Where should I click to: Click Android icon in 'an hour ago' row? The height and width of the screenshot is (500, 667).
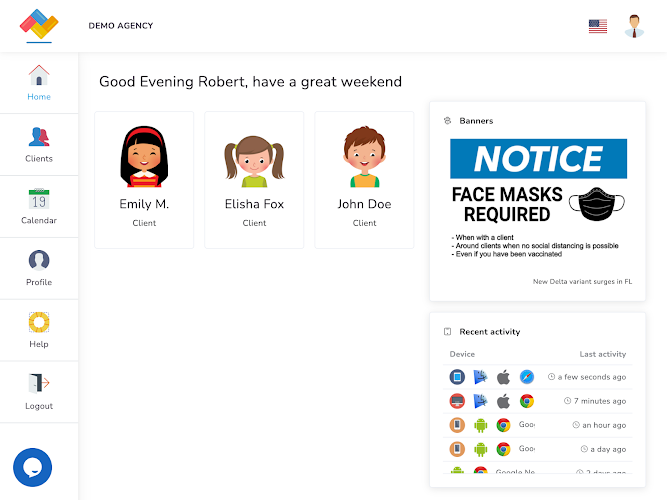click(481, 425)
